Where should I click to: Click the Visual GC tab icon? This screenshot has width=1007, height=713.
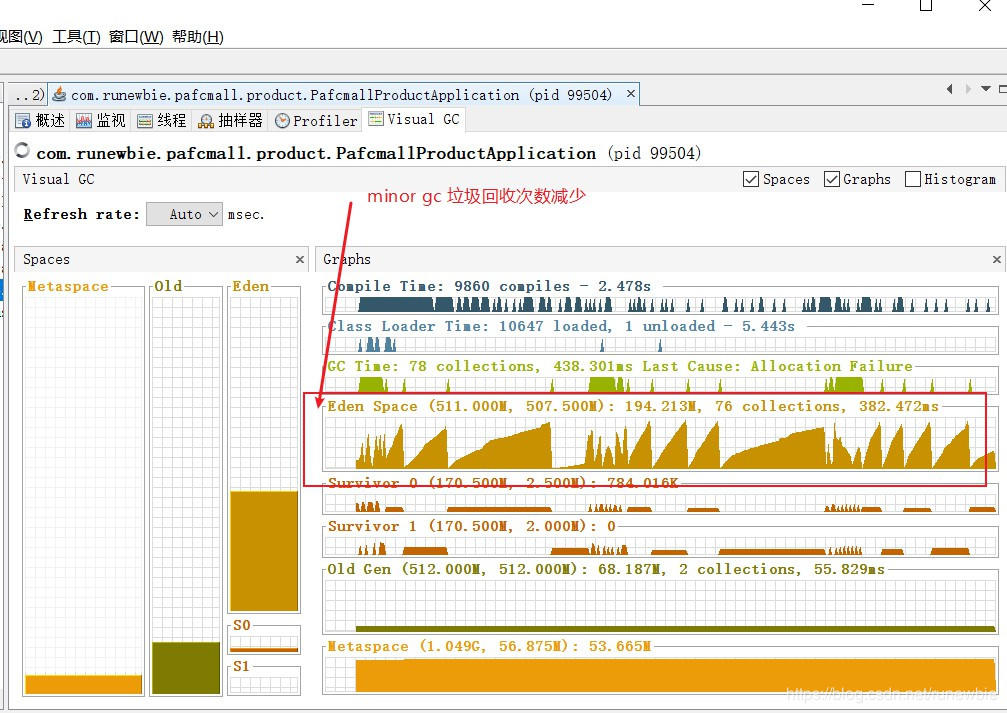376,118
